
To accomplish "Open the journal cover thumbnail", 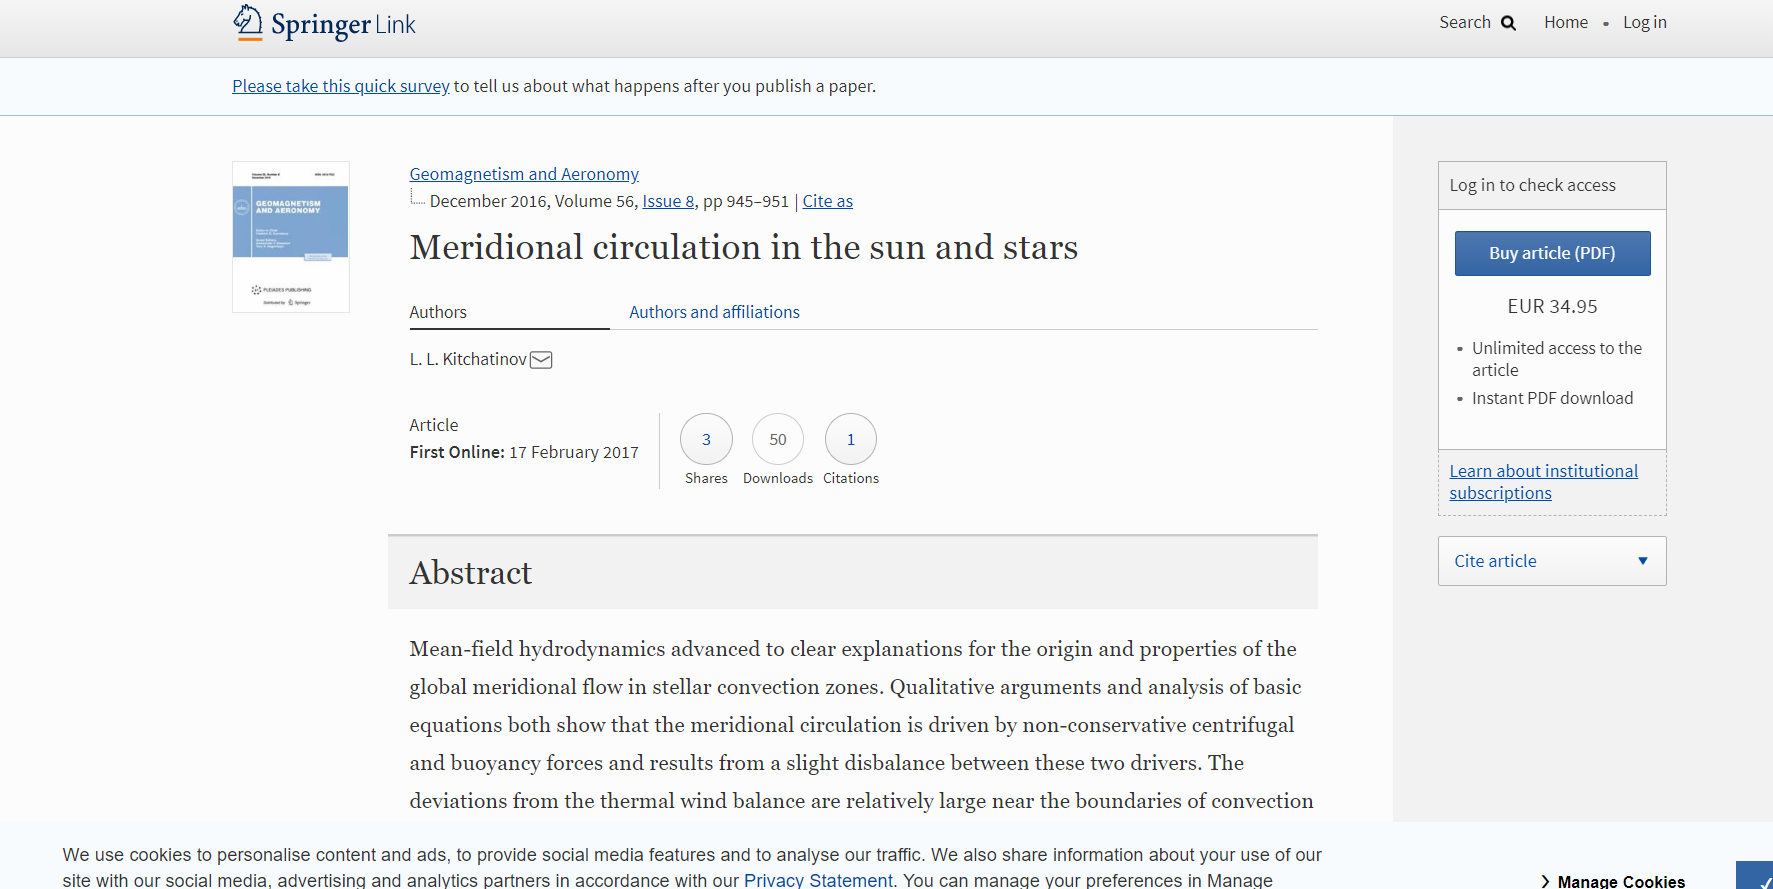I will pyautogui.click(x=291, y=237).
